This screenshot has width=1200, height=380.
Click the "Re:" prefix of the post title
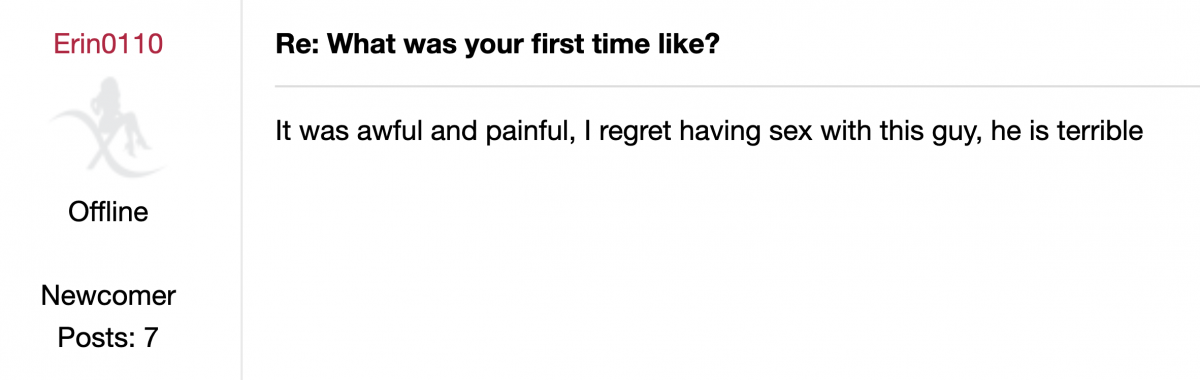(x=299, y=47)
